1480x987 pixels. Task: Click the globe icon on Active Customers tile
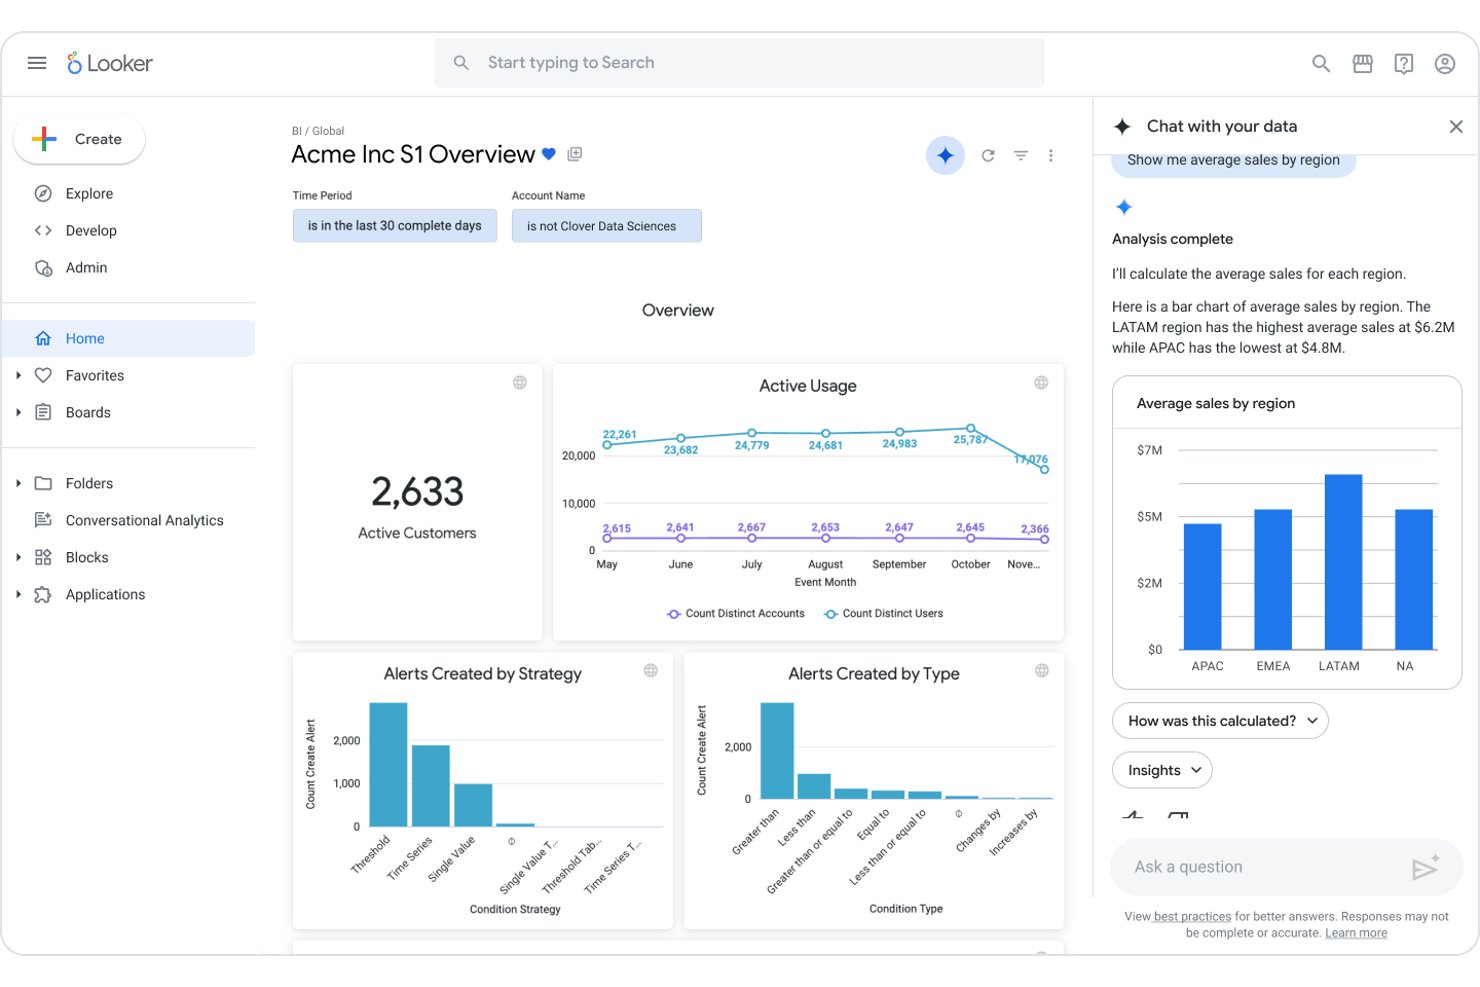(520, 383)
